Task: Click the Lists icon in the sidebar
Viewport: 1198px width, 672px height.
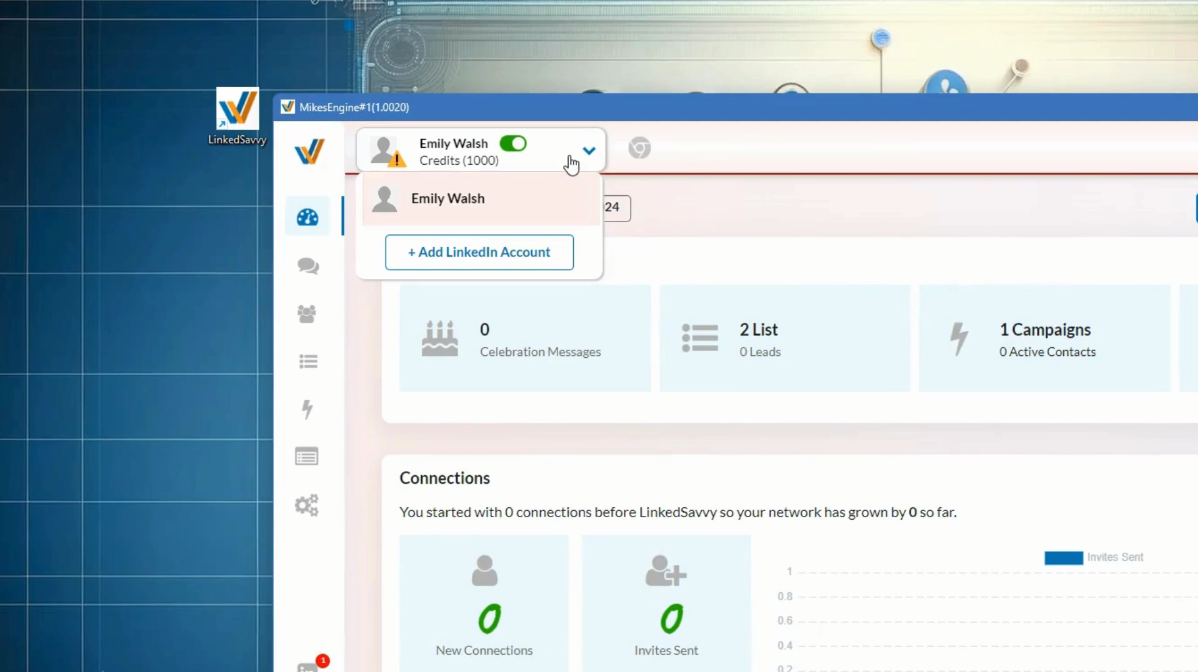Action: tap(307, 361)
